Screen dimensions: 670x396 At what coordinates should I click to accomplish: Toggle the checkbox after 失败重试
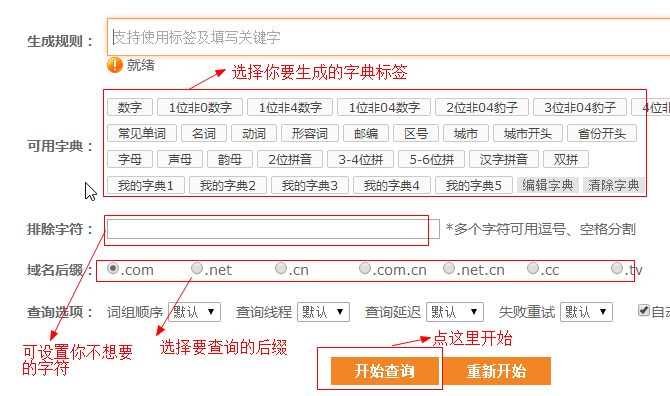[644, 310]
